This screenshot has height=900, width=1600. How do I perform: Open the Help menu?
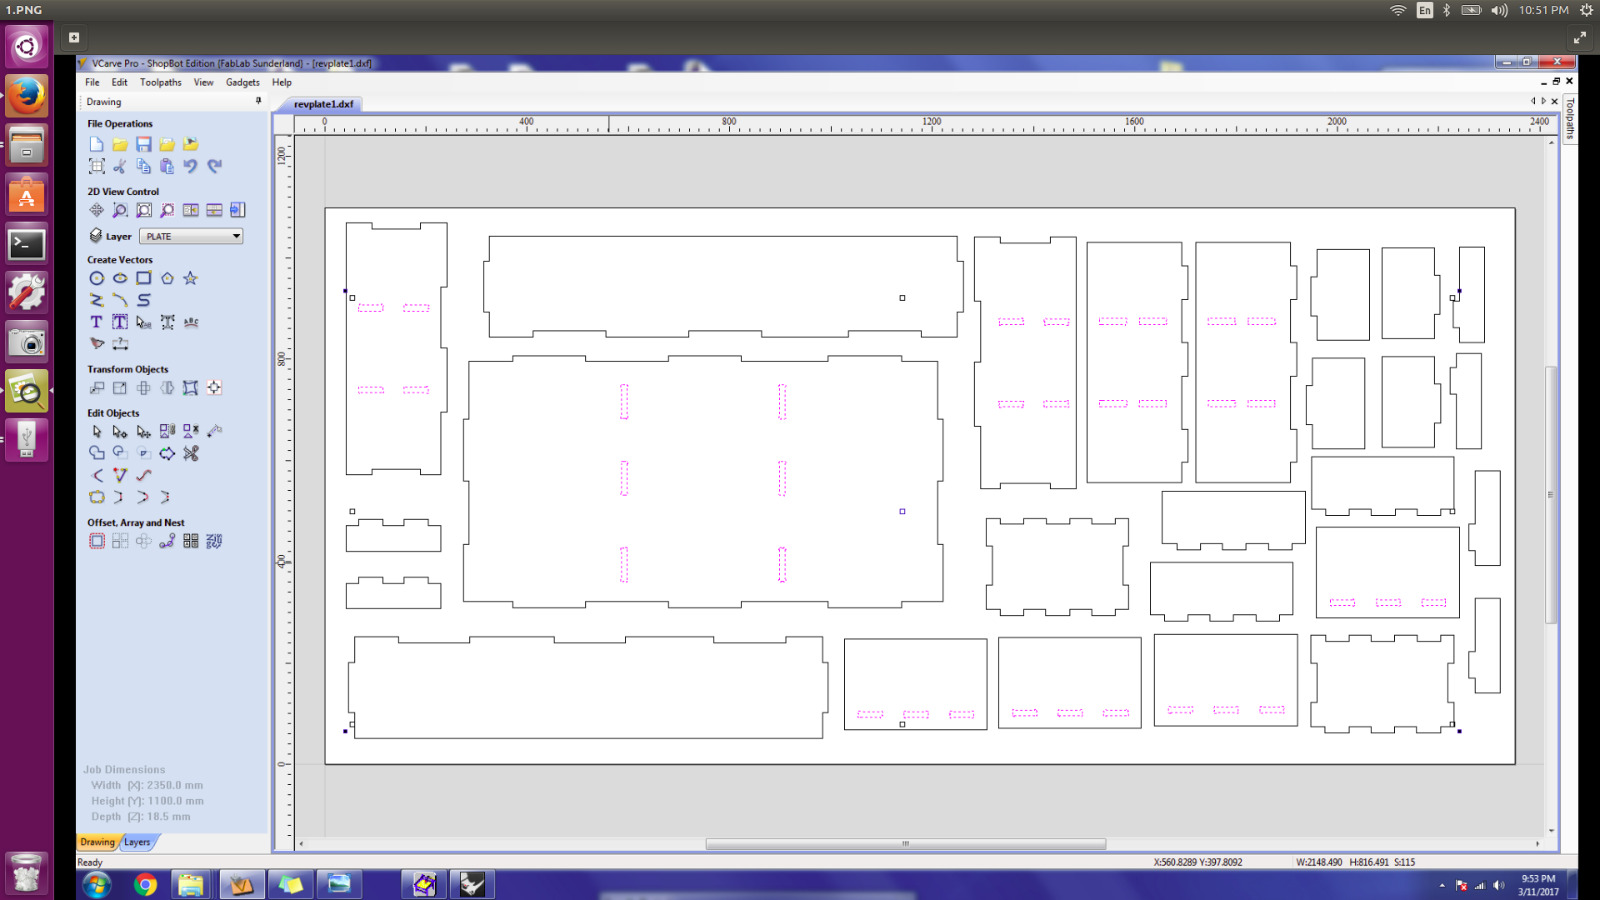(x=282, y=83)
